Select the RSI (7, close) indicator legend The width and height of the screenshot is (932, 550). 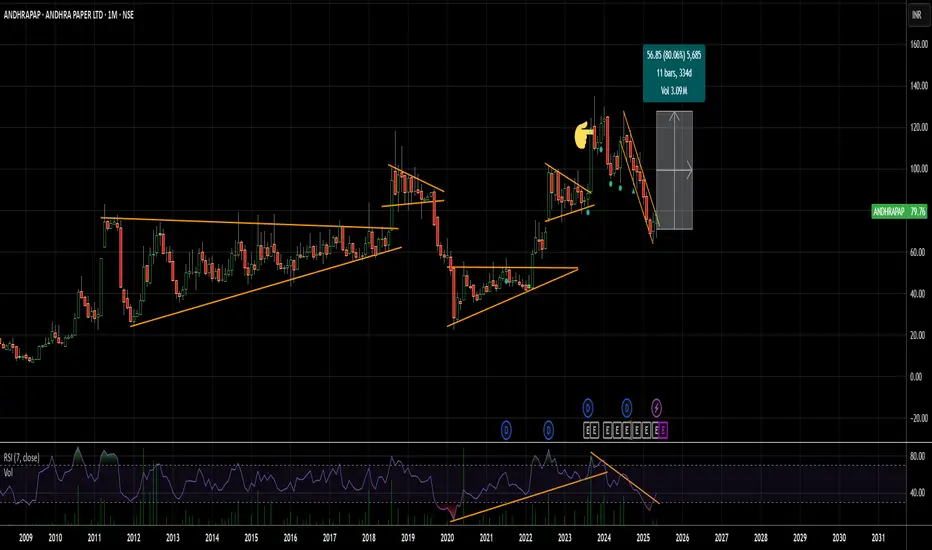[x=21, y=458]
